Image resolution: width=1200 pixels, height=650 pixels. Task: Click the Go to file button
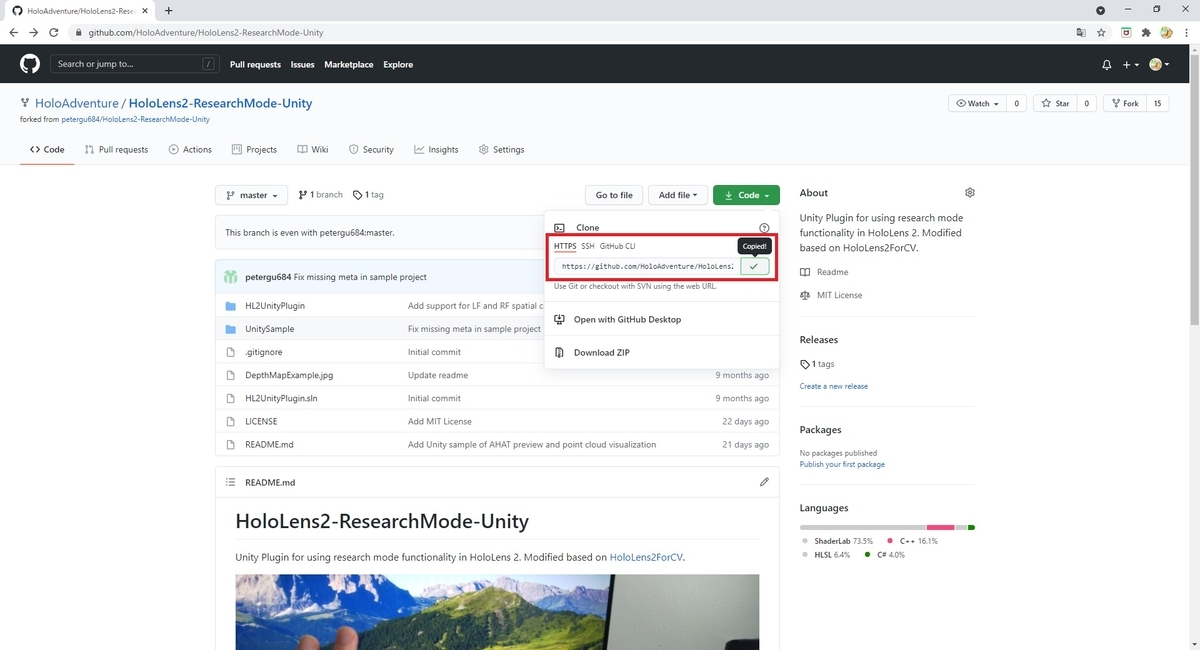(614, 195)
